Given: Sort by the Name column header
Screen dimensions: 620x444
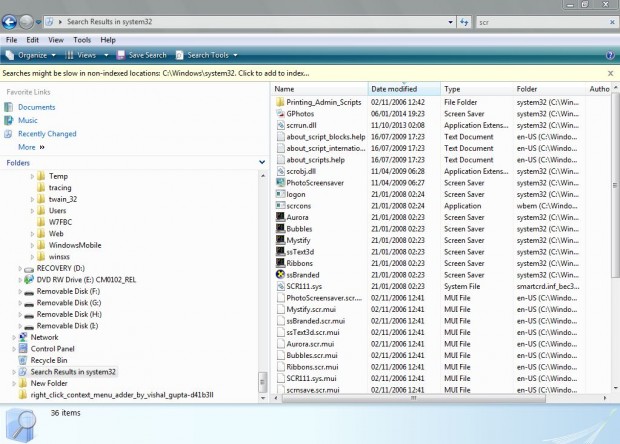Looking at the screenshot, I should pos(319,89).
